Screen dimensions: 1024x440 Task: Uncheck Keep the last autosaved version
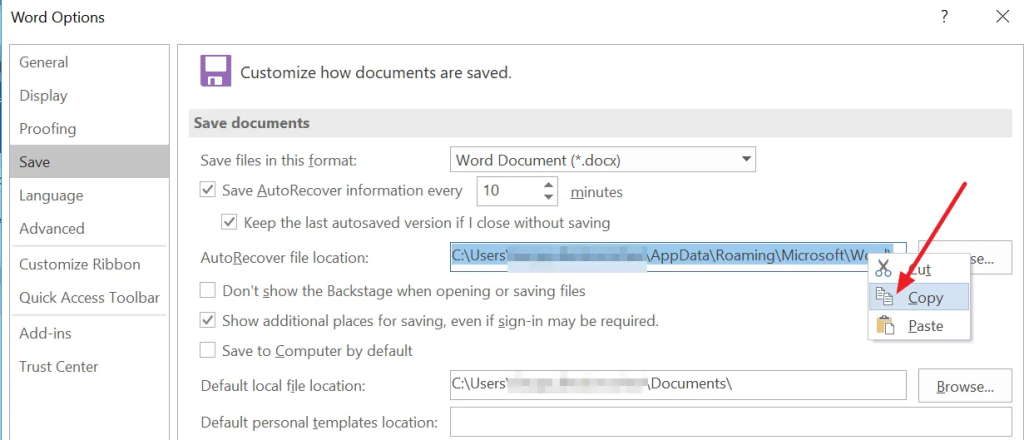pos(229,222)
